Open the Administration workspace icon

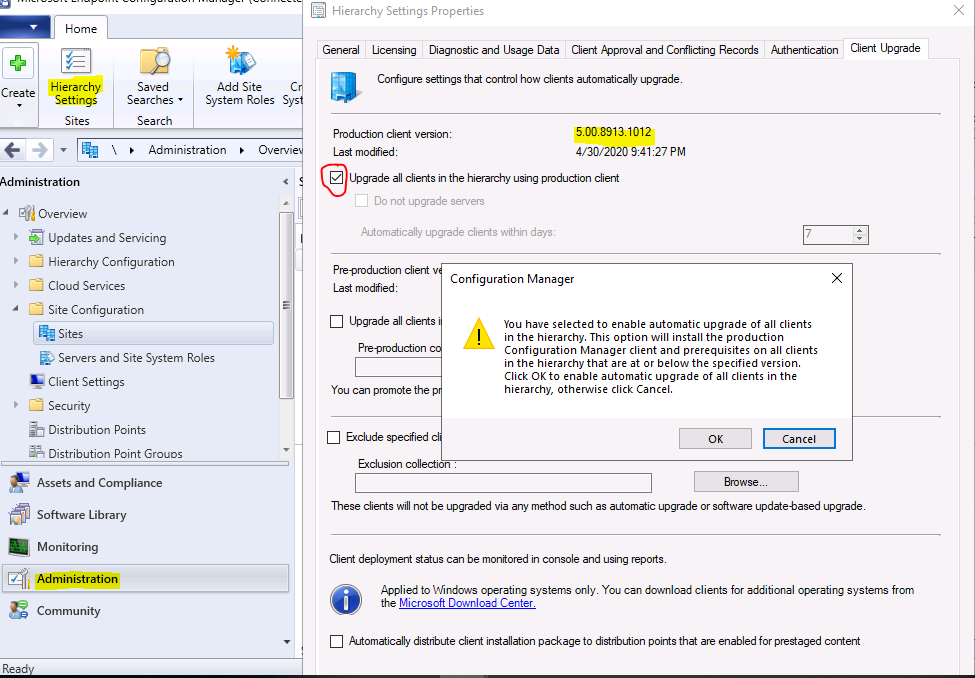[19, 578]
